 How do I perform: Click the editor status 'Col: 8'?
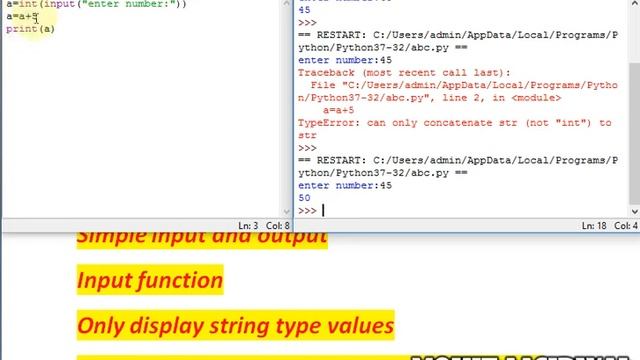click(x=278, y=226)
